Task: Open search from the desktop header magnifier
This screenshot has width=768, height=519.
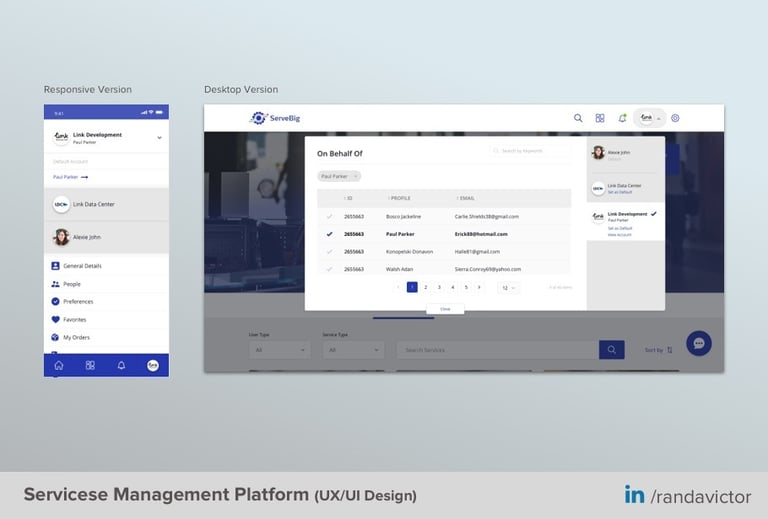Action: click(578, 118)
